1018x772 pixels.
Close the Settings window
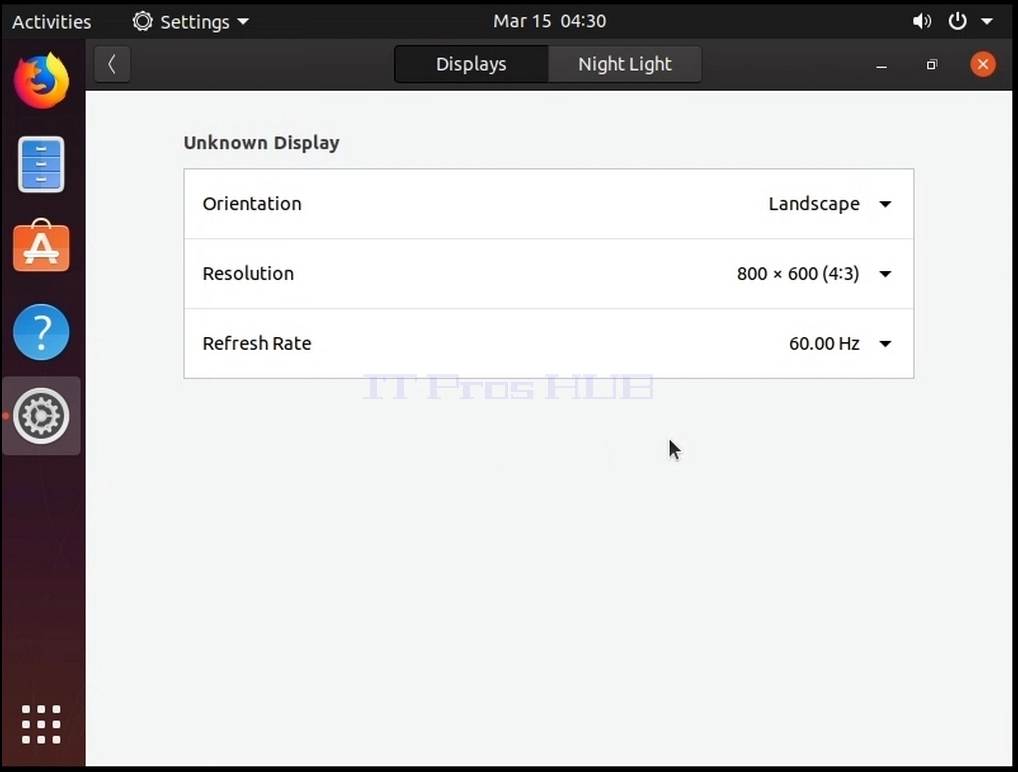click(x=983, y=64)
